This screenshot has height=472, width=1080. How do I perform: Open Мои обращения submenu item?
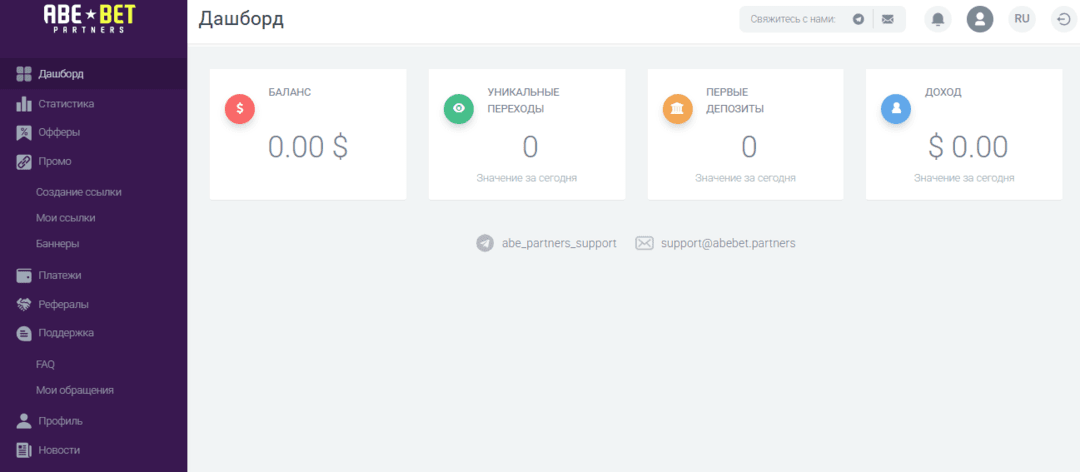point(74,391)
